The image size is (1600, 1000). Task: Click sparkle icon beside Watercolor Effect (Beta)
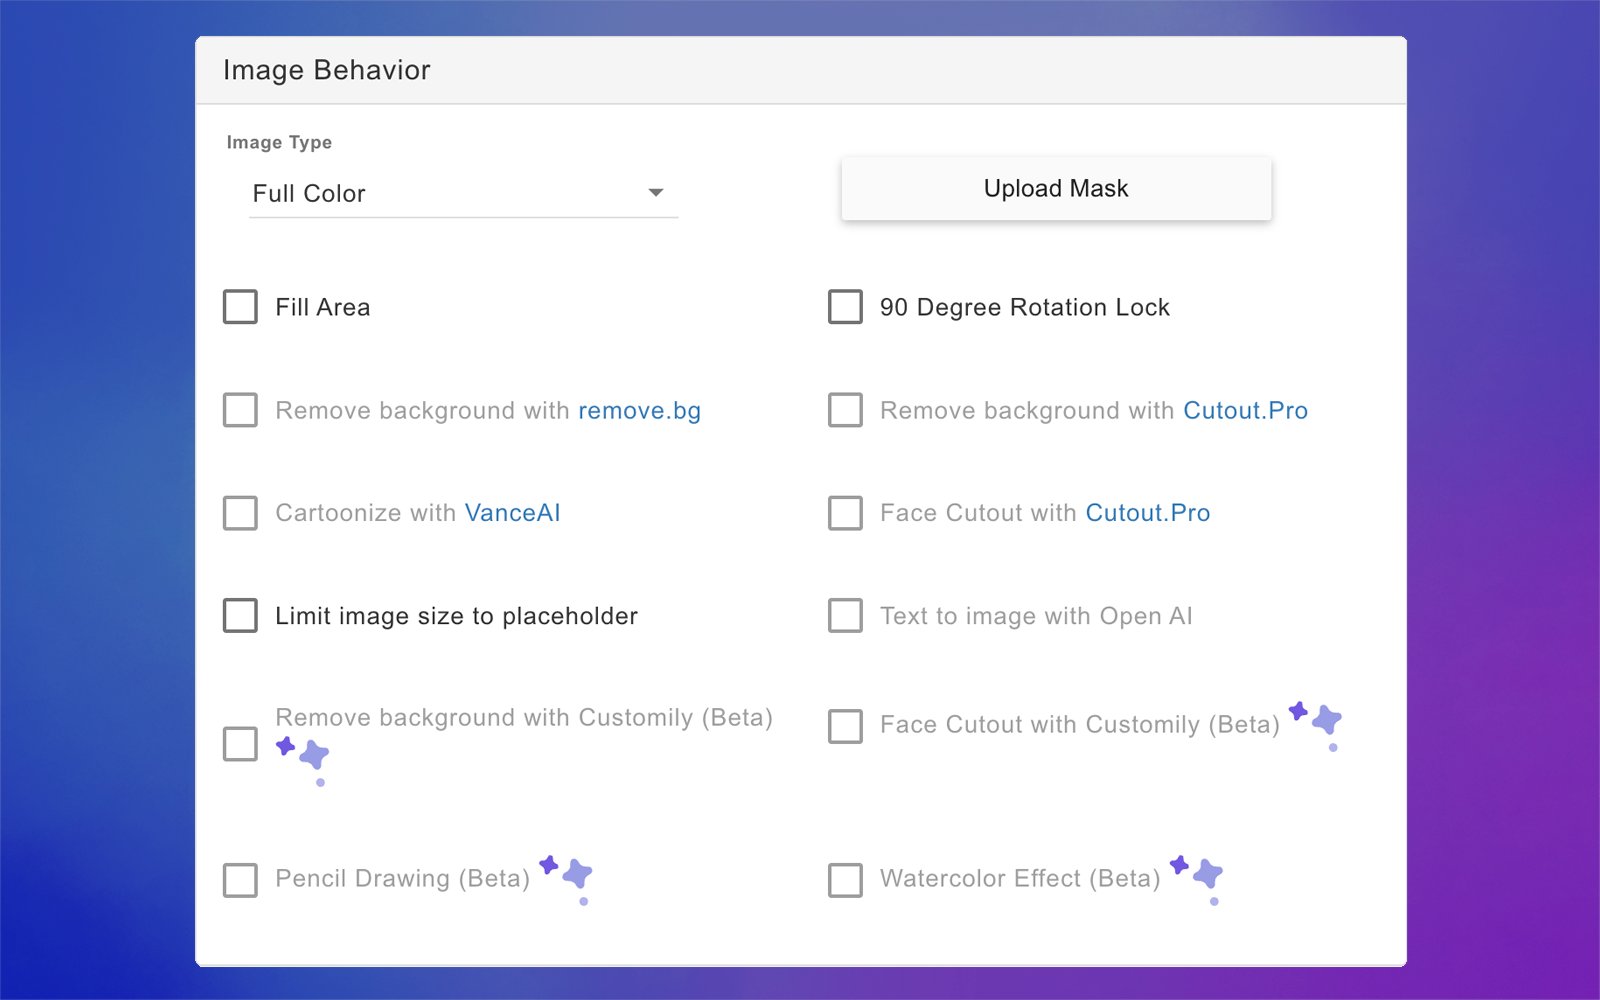1198,877
